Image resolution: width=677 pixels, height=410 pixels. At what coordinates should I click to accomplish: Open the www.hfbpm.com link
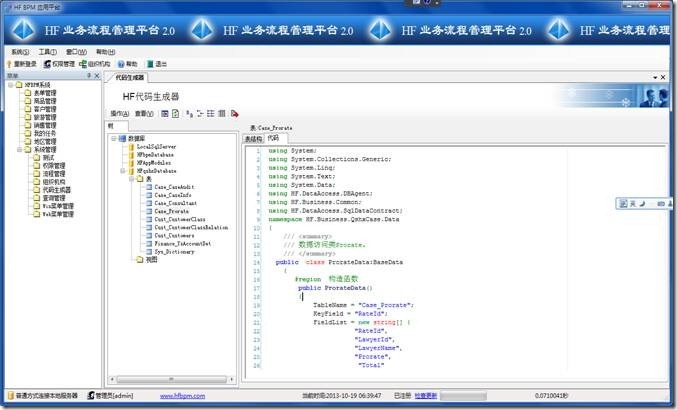(182, 396)
